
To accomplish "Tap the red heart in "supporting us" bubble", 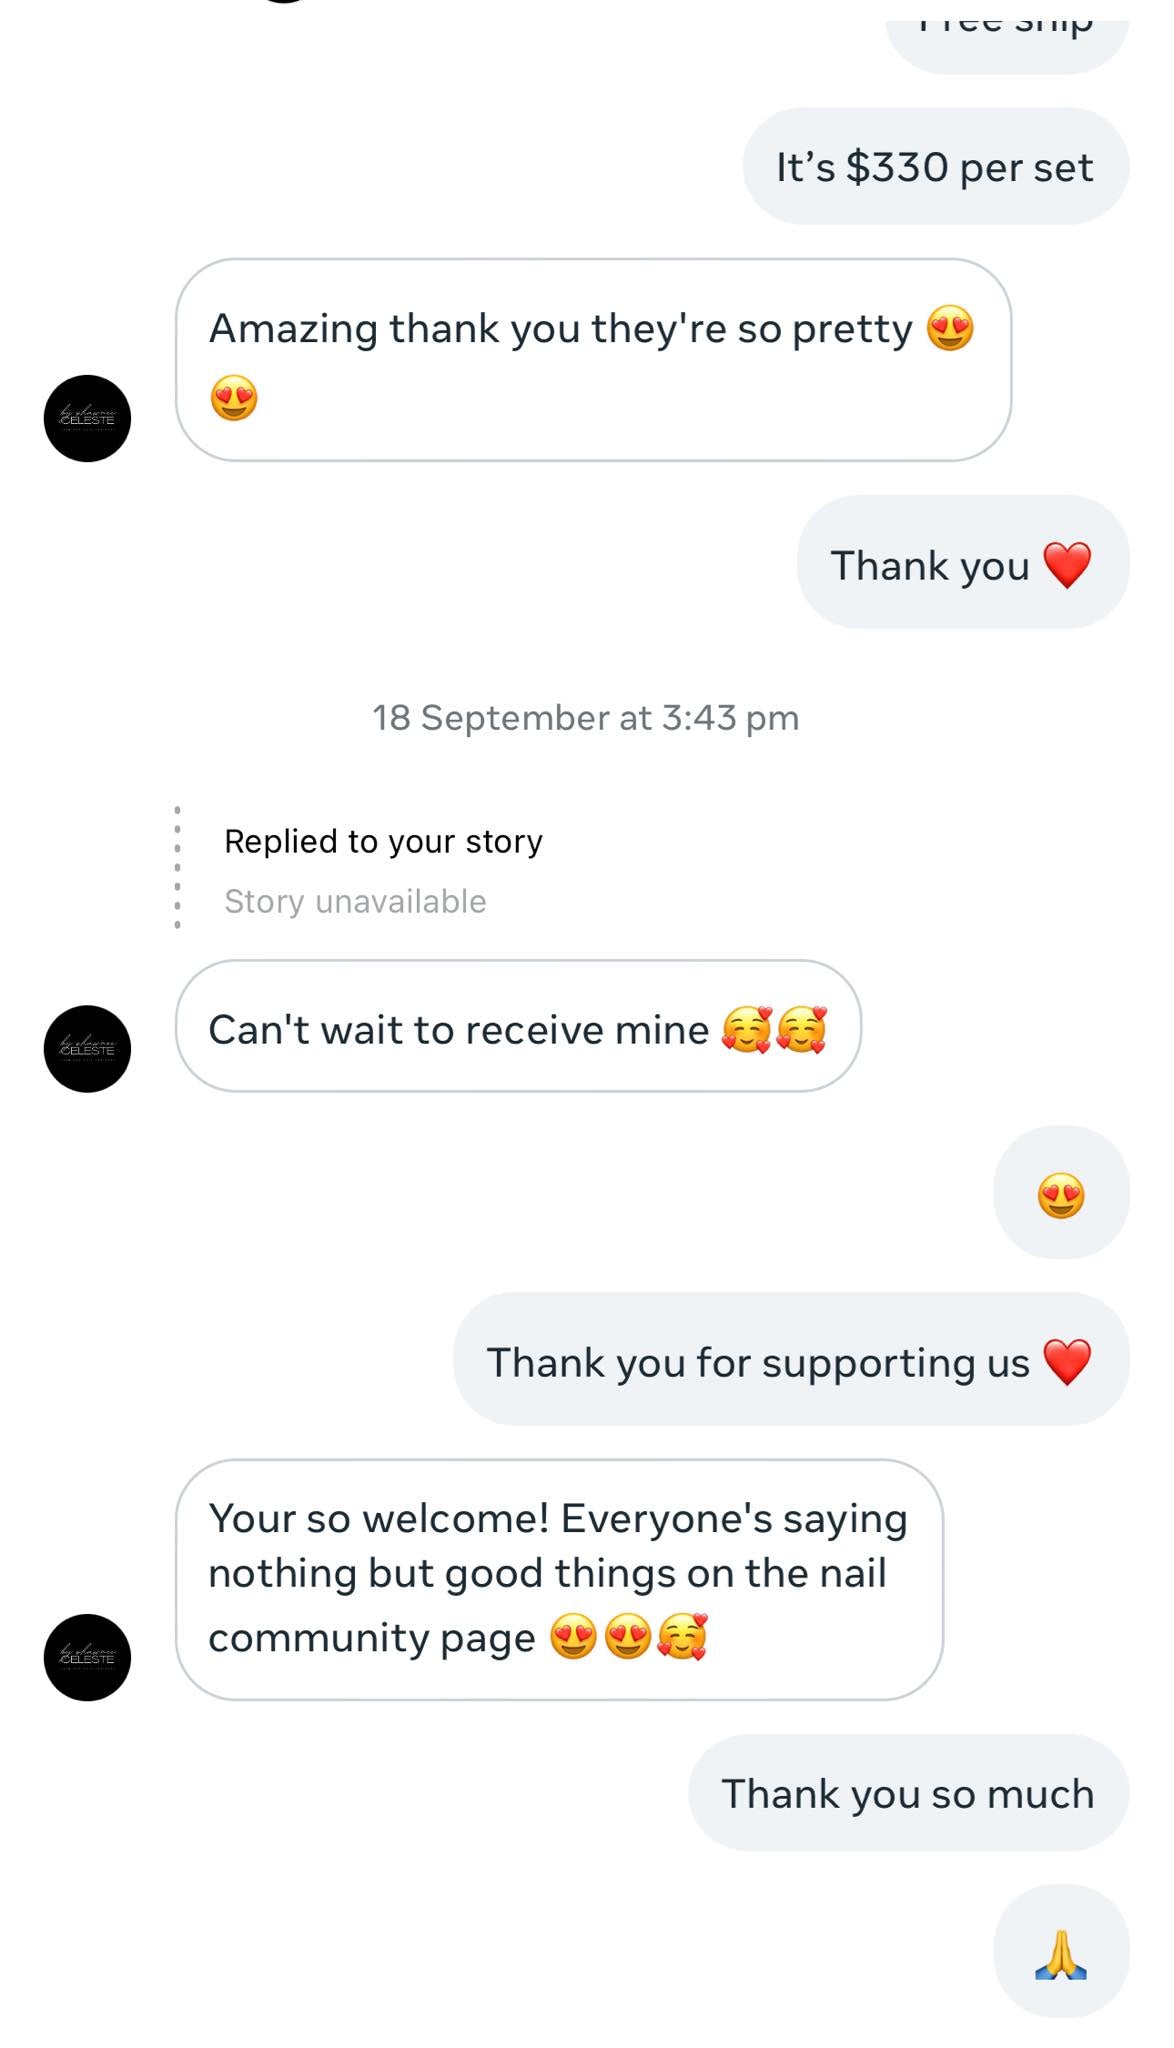I will (1067, 1362).
